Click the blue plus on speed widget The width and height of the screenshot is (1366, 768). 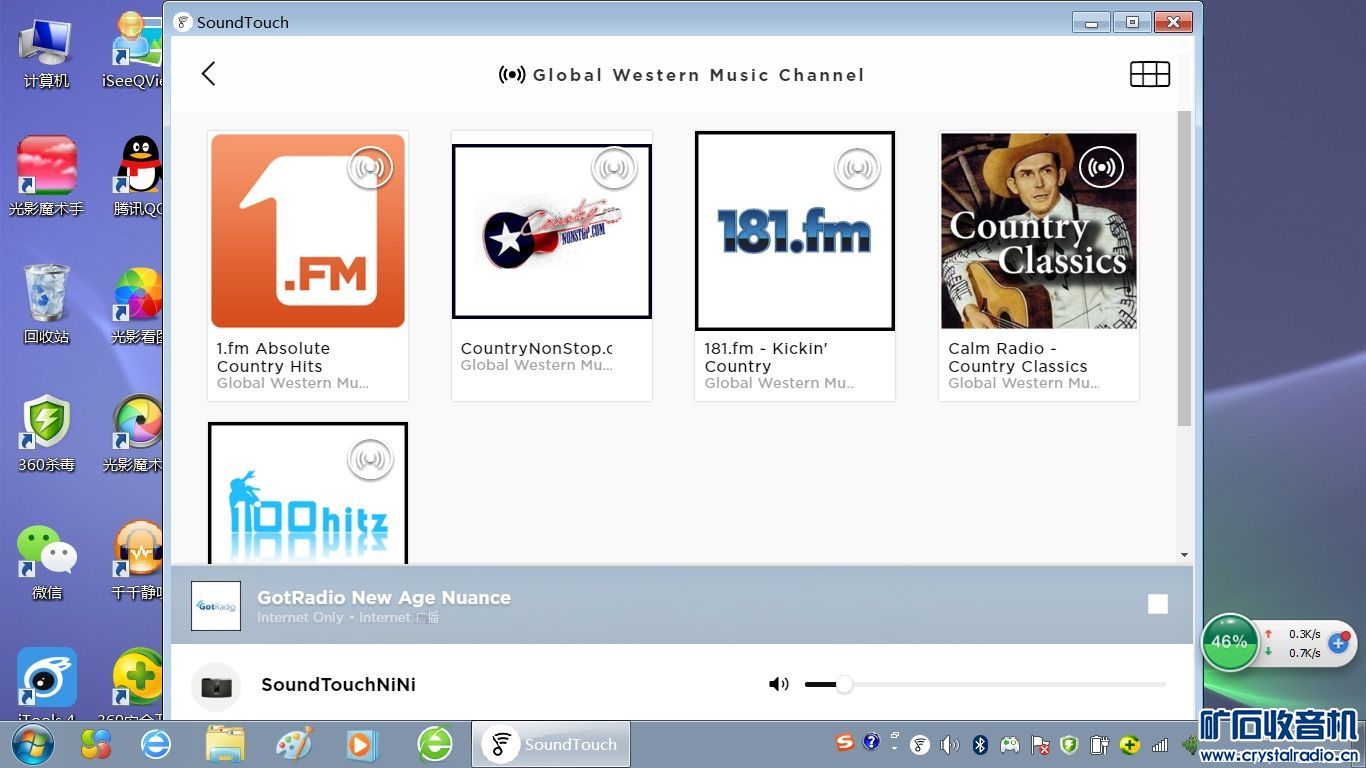tap(1339, 643)
